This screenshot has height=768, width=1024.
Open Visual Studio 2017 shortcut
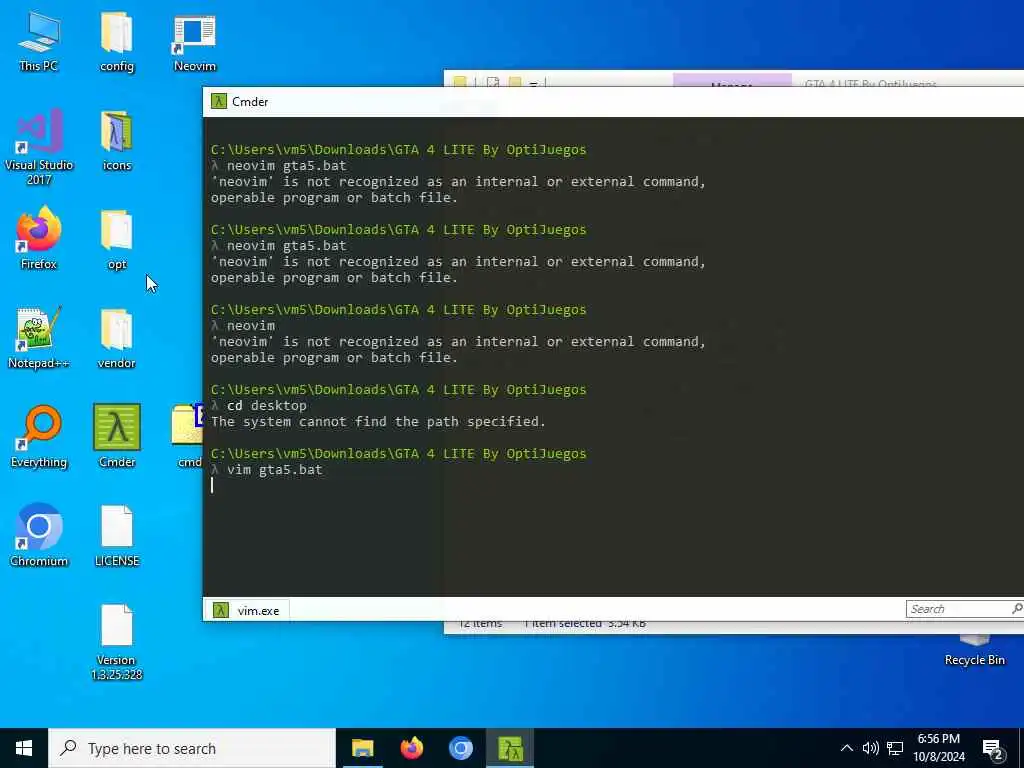pyautogui.click(x=39, y=148)
